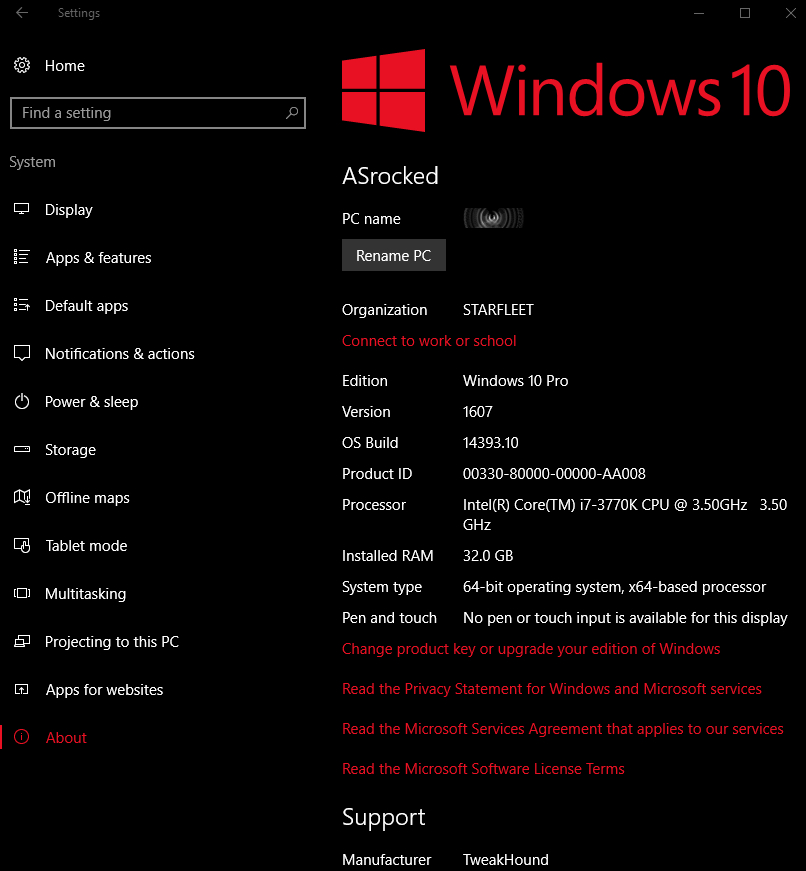The width and height of the screenshot is (806, 871).
Task: Open Microsoft Services Agreement link
Action: pos(563,729)
